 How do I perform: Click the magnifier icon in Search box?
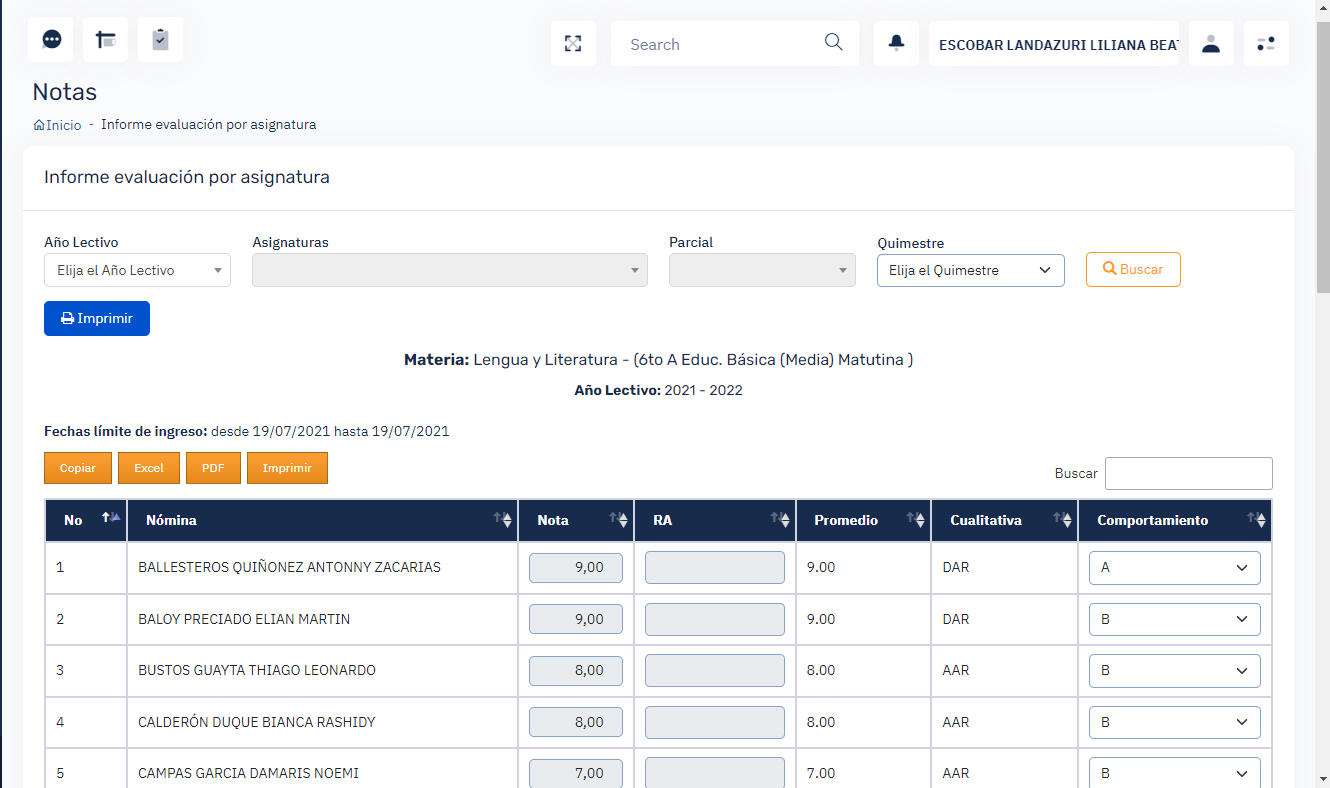(833, 43)
